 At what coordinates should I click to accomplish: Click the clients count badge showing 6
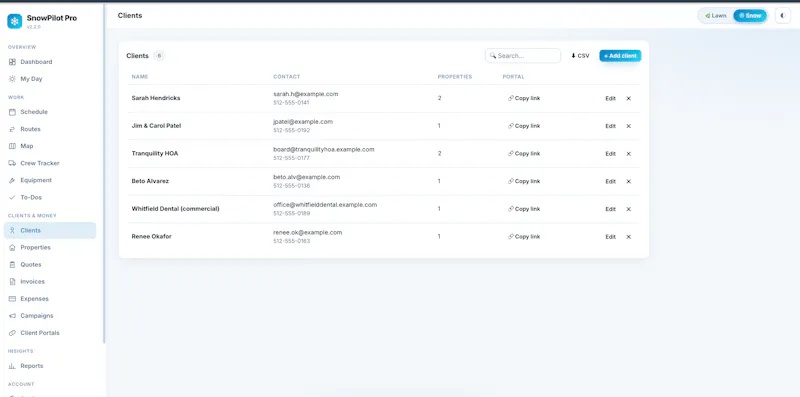pyautogui.click(x=159, y=56)
